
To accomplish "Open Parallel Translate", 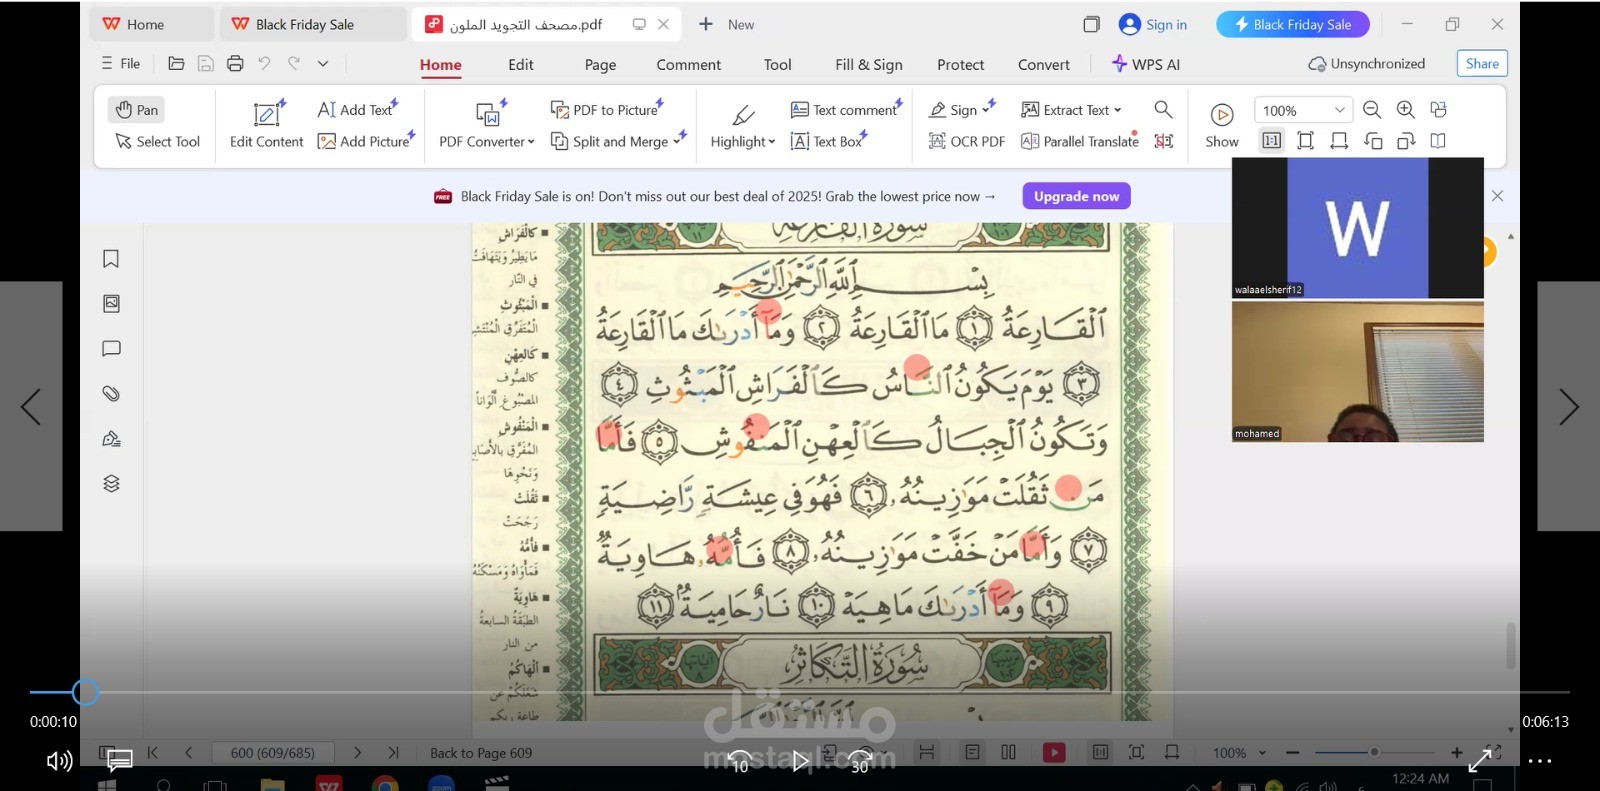I will click(x=1080, y=141).
